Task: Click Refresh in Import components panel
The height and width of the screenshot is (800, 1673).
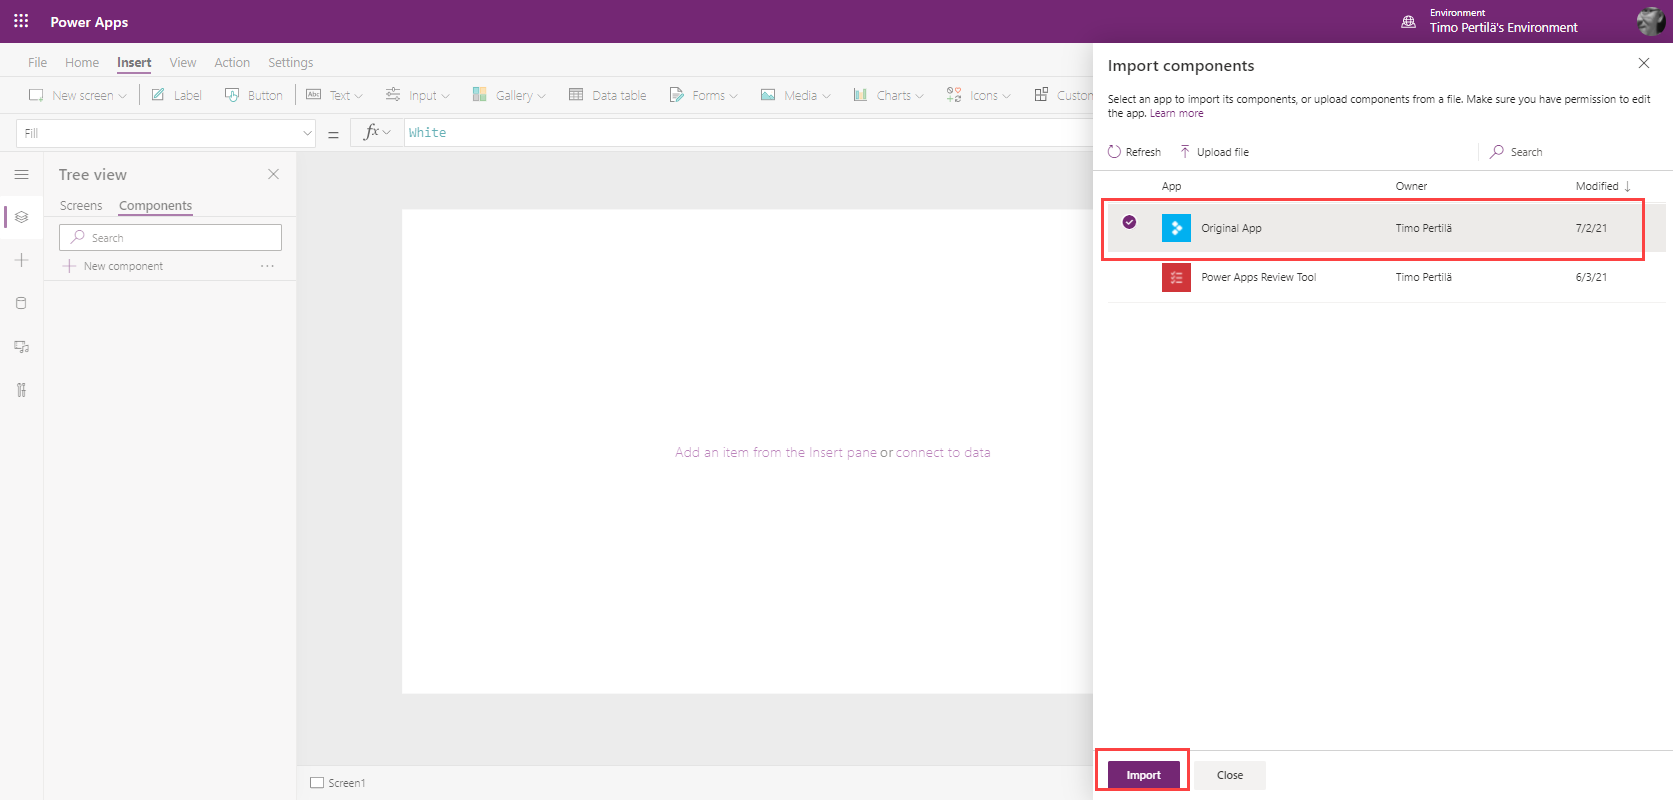Action: pyautogui.click(x=1134, y=152)
